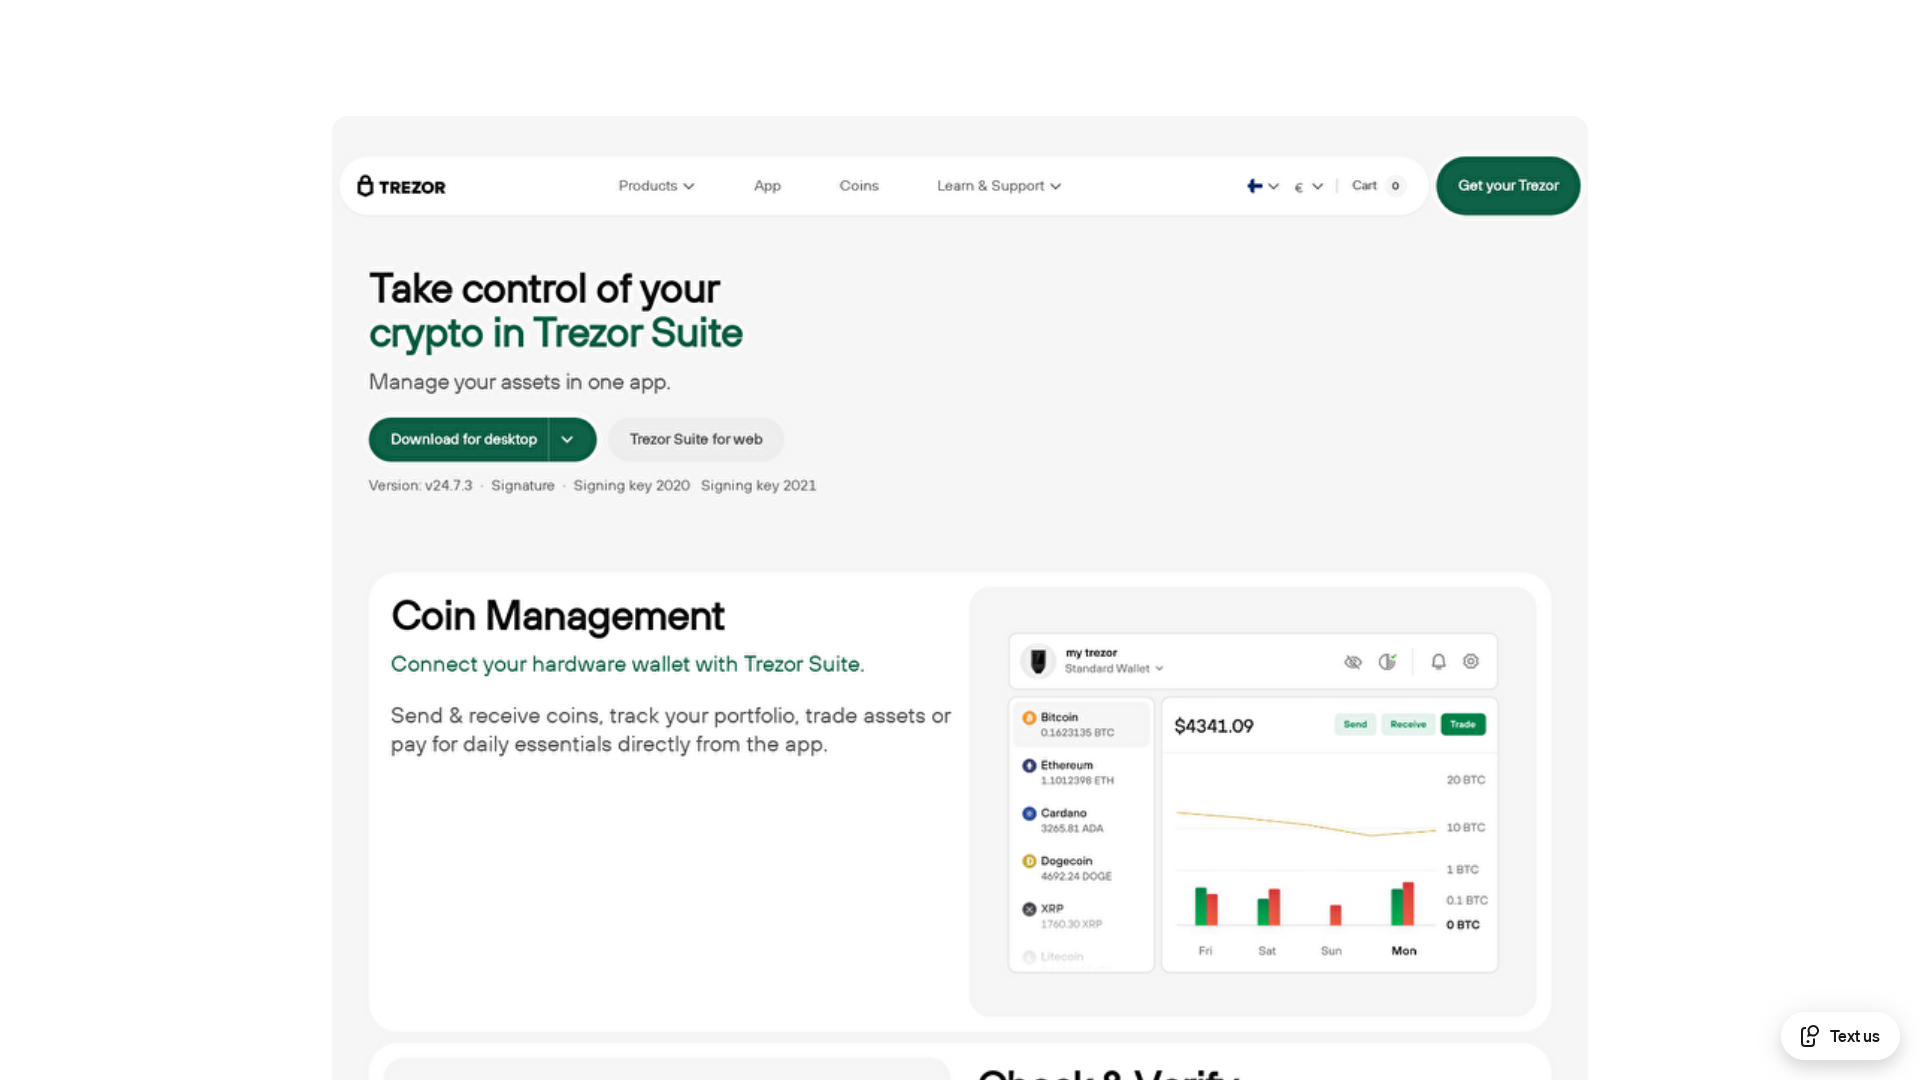This screenshot has width=1920, height=1080.
Task: Click the Sunday red bar in the chart
Action: click(x=1335, y=915)
